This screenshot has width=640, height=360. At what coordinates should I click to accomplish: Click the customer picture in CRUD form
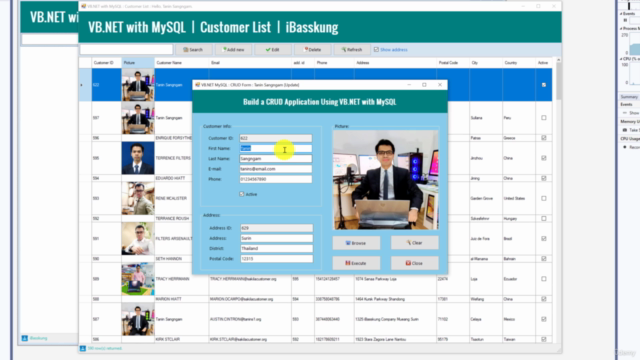pyautogui.click(x=386, y=180)
